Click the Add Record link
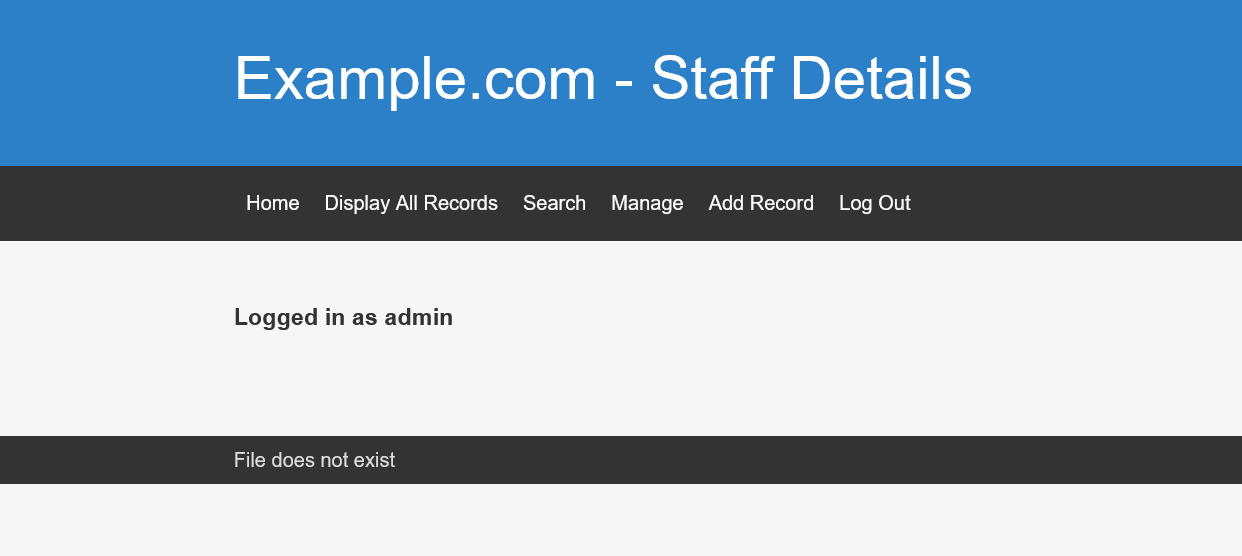This screenshot has width=1242, height=556. pos(761,203)
